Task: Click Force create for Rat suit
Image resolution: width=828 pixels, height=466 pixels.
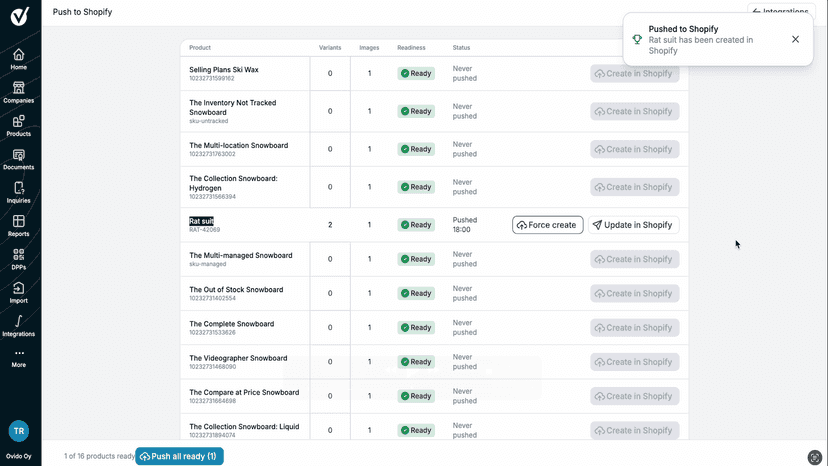Action: click(x=548, y=225)
